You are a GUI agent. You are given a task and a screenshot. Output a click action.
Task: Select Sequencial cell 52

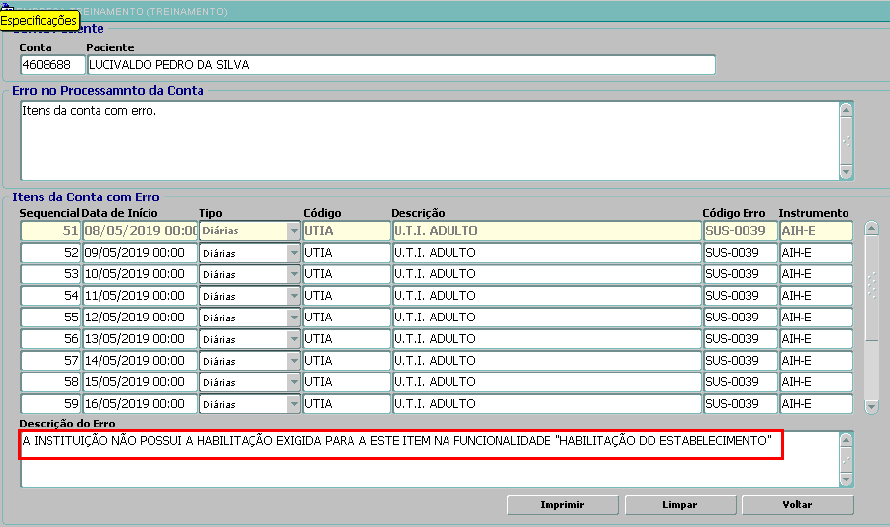click(51, 253)
